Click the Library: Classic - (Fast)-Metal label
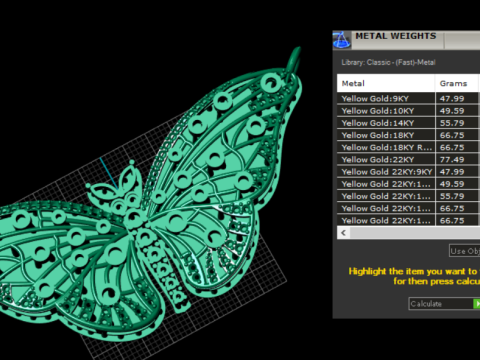Viewport: 480px width, 360px height. coord(388,62)
